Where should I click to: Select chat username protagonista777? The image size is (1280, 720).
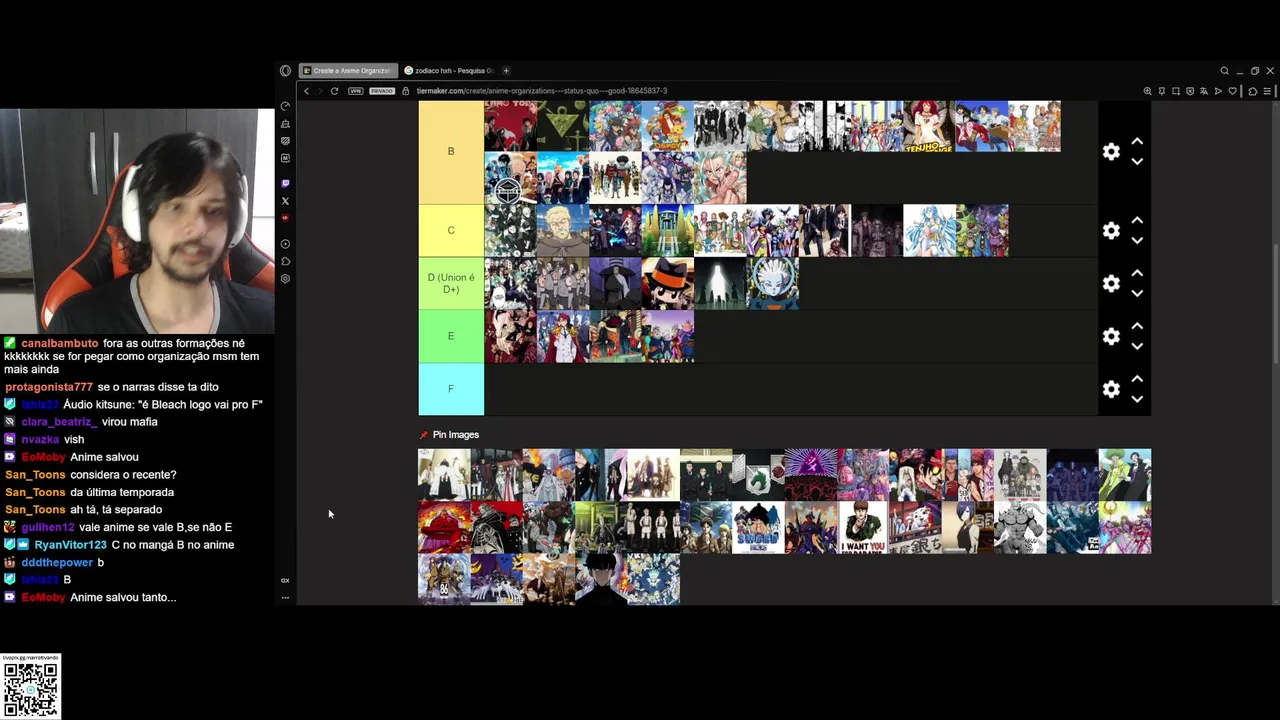[x=49, y=387]
